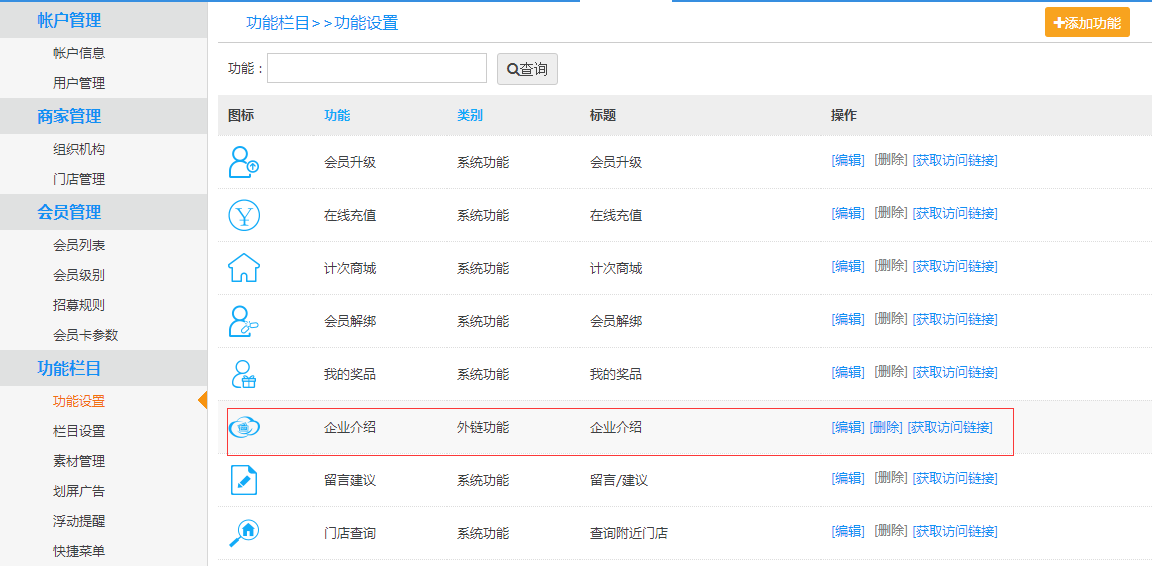Viewport: 1152px width, 566px height.
Task: Get access link for 留言建议
Action: coord(955,479)
